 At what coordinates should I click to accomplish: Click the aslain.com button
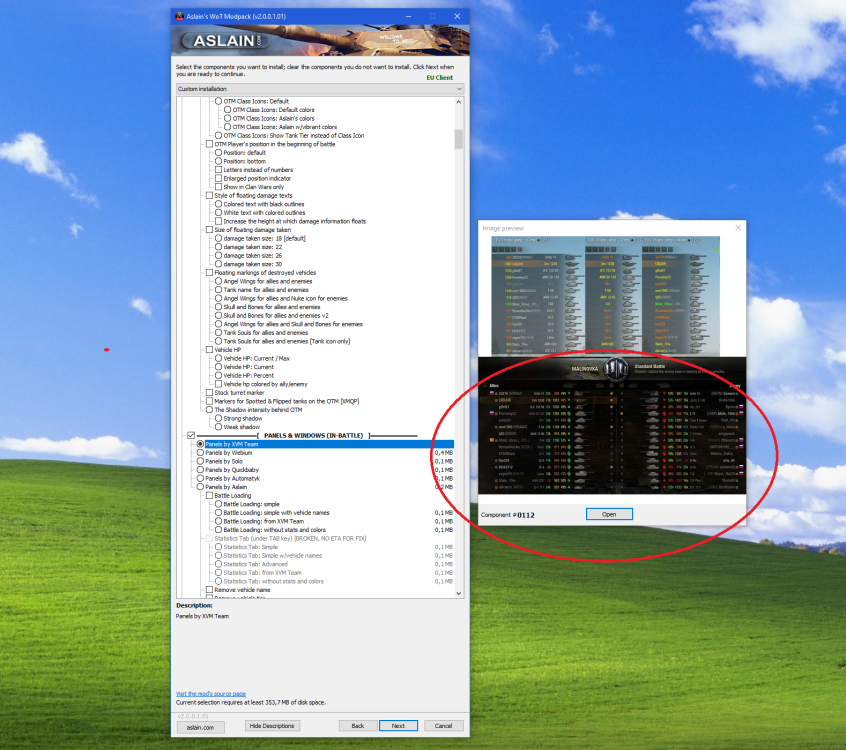click(x=200, y=727)
